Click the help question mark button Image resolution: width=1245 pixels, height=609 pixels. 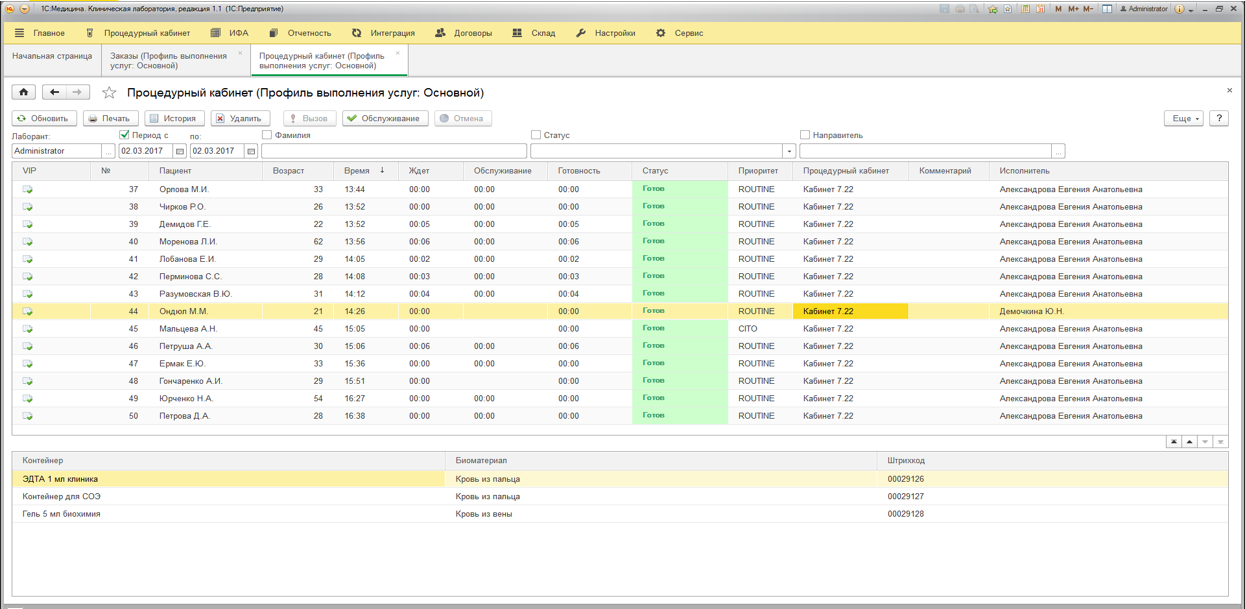[x=1219, y=118]
